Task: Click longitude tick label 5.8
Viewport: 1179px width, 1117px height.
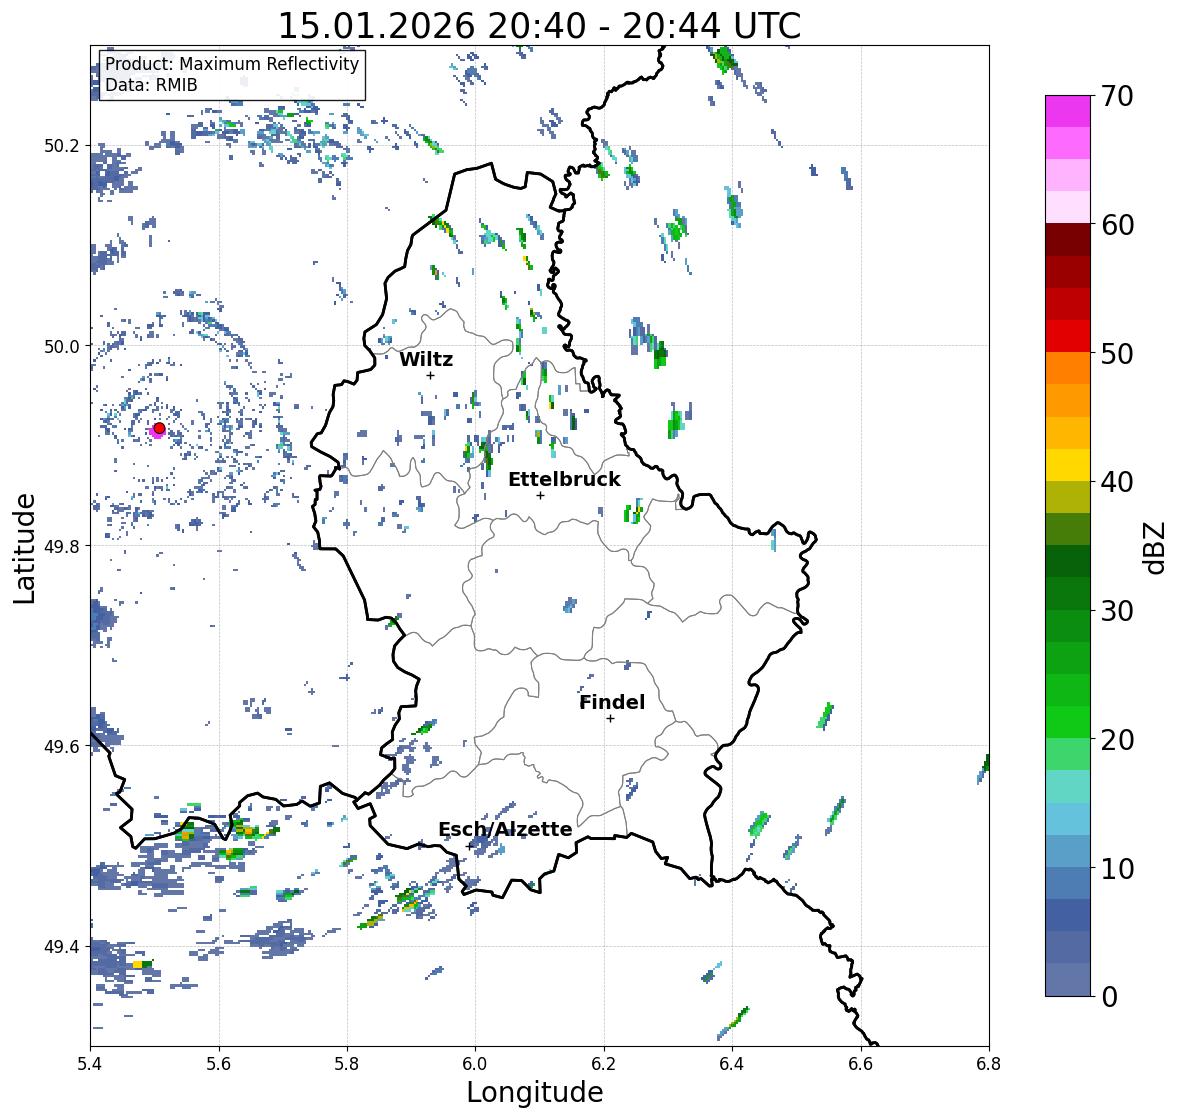Action: pos(347,1064)
